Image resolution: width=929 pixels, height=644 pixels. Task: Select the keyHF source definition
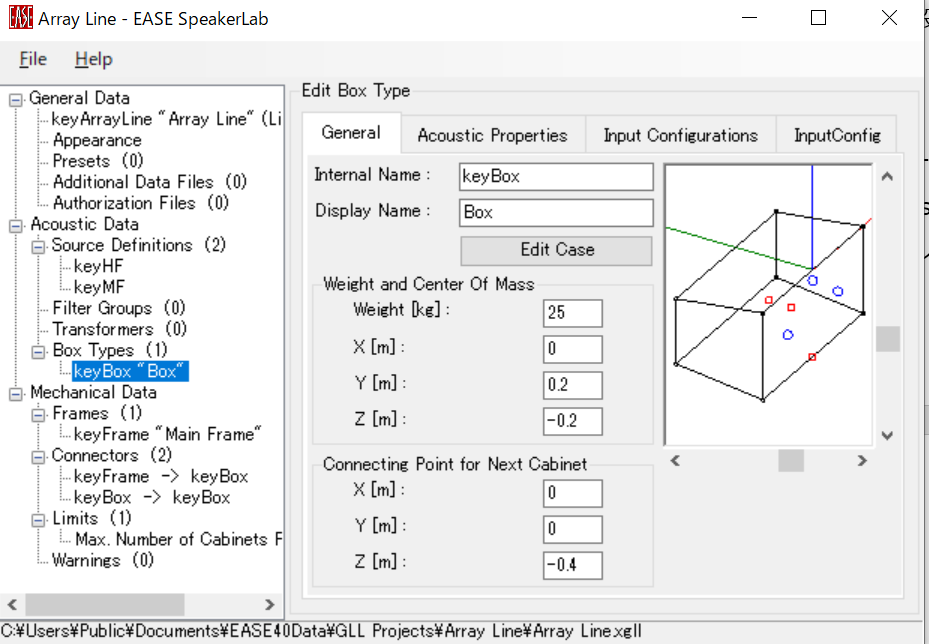(x=98, y=267)
